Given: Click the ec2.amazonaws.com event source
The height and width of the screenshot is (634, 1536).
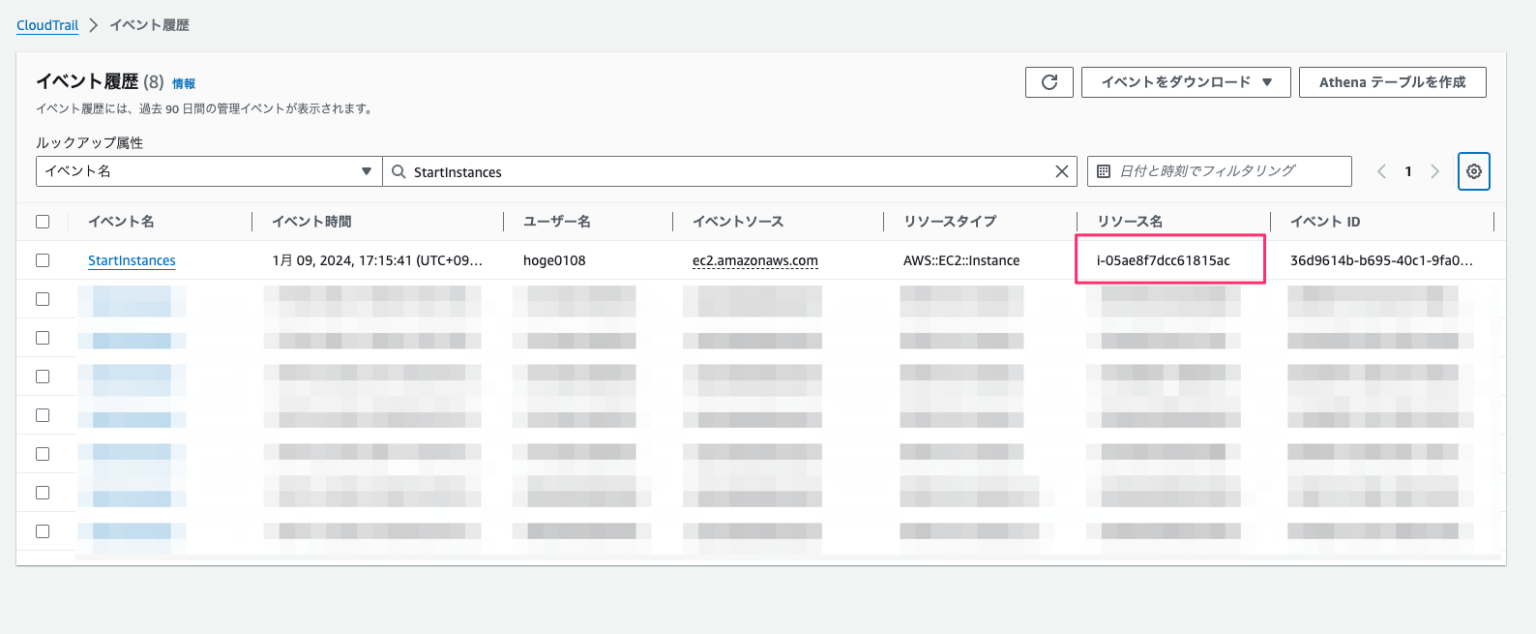Looking at the screenshot, I should [x=755, y=260].
